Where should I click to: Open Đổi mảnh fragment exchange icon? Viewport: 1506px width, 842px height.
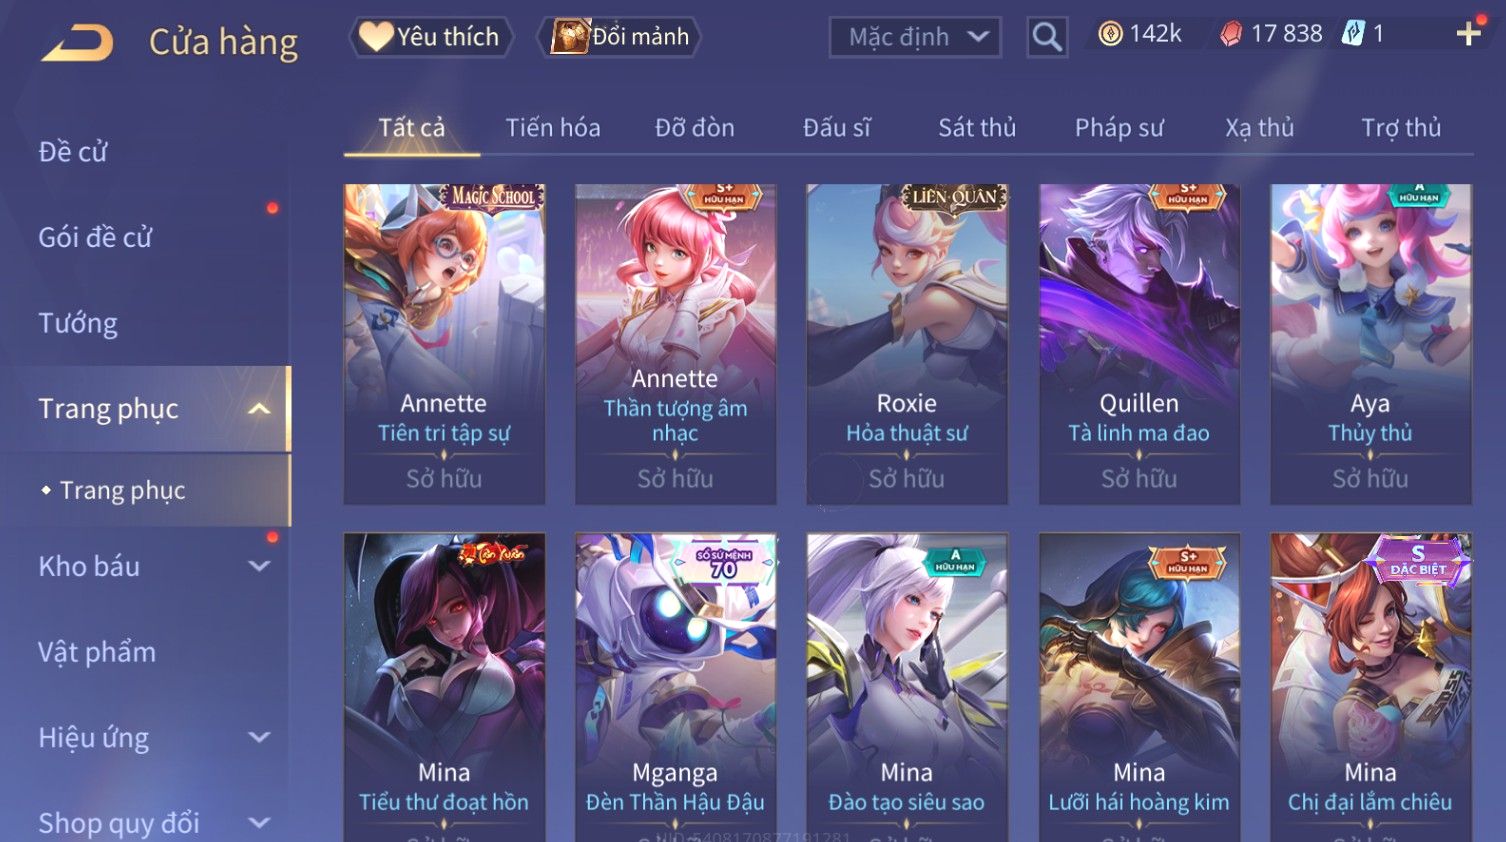619,37
